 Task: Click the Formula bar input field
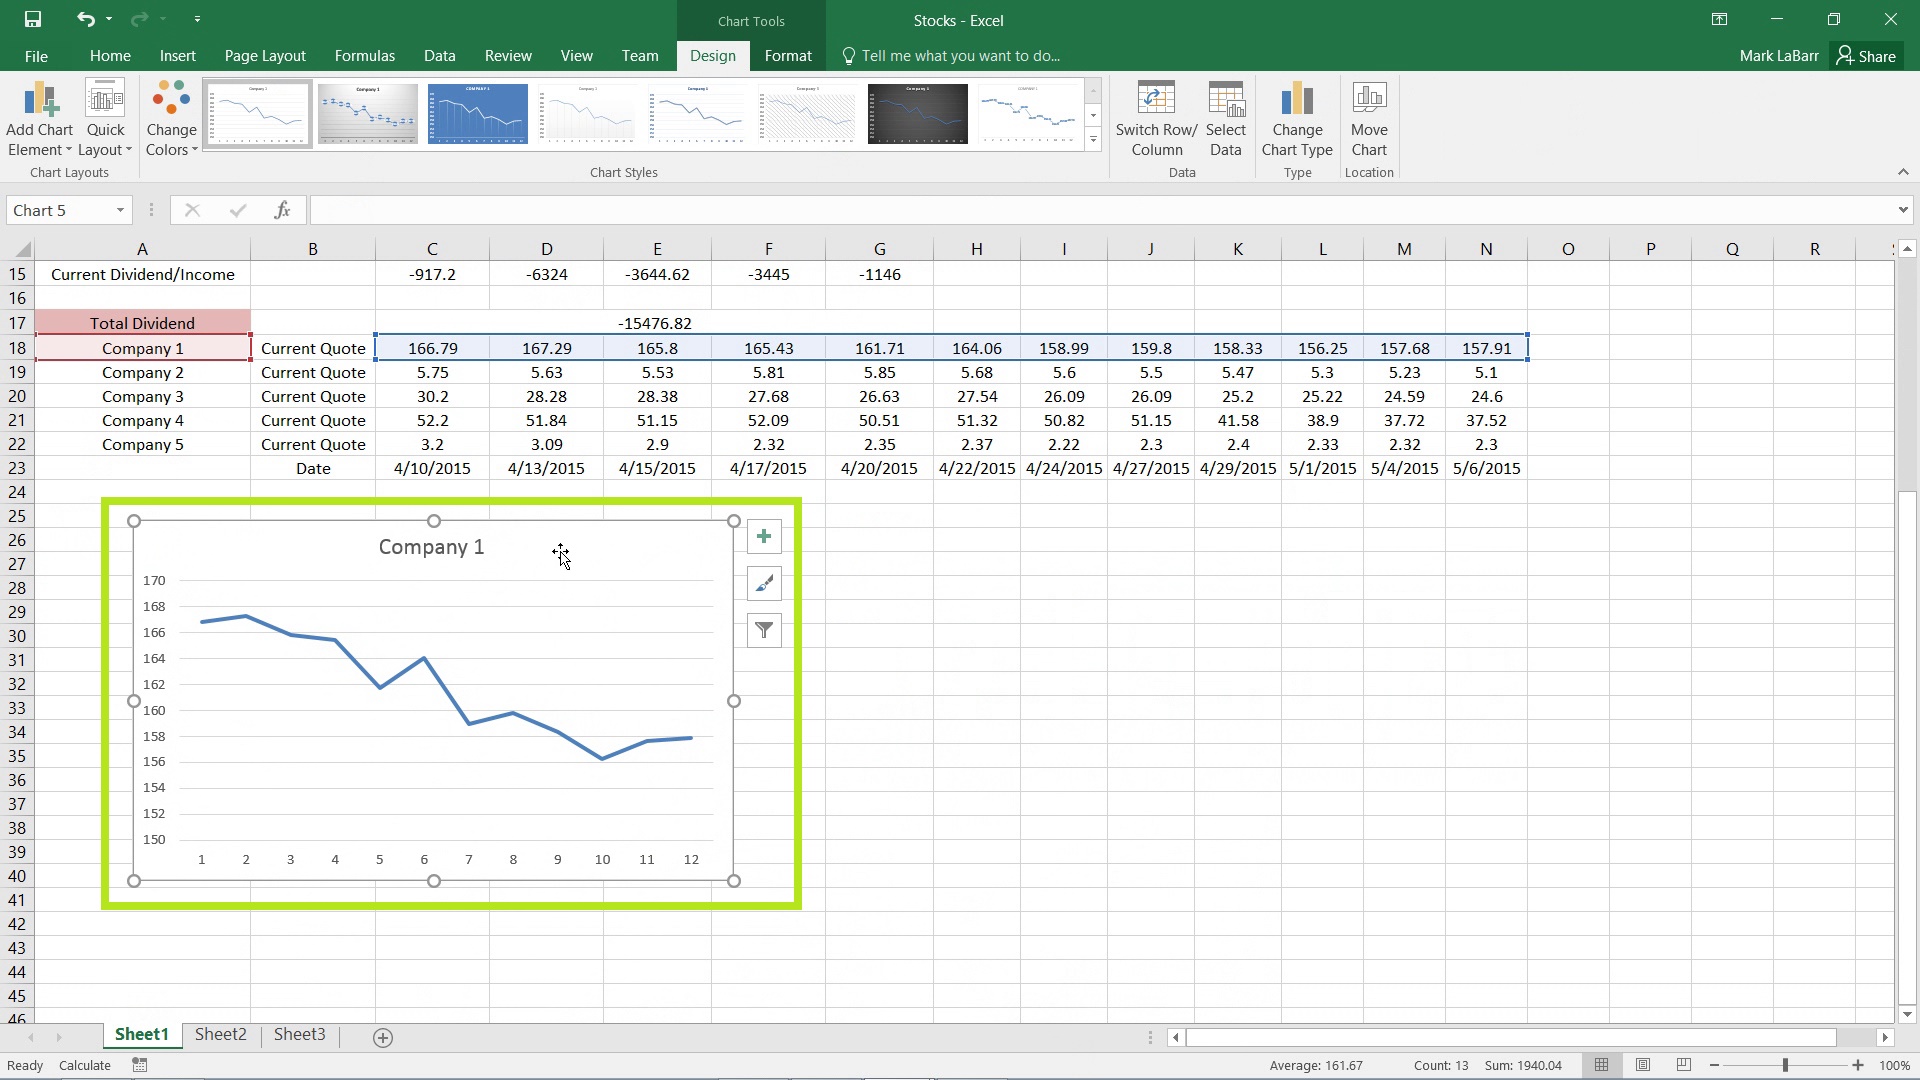(1106, 210)
